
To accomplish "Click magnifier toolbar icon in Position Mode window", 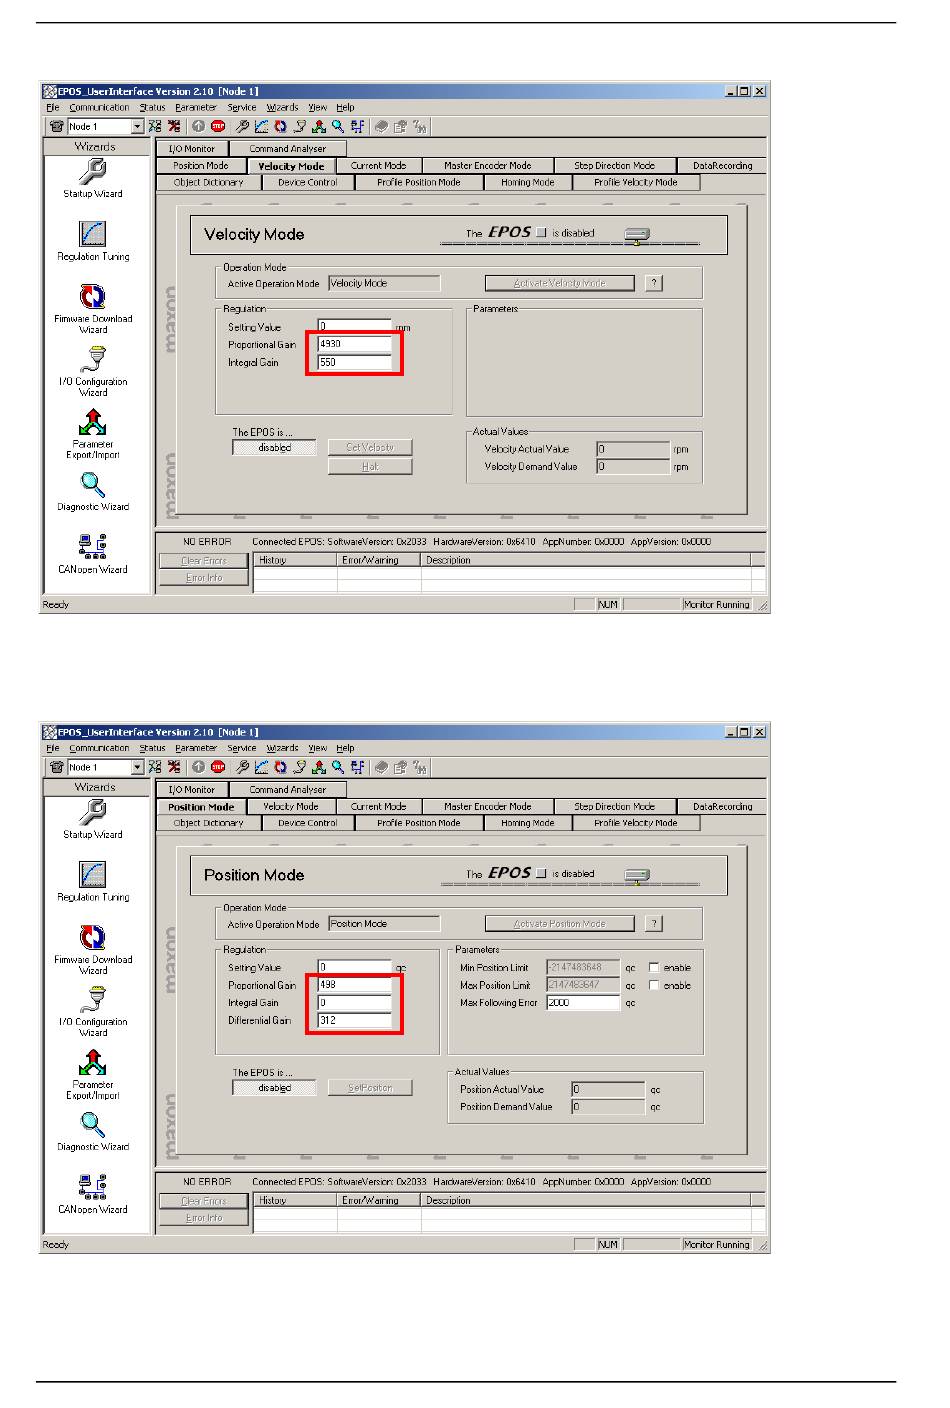I will coord(338,767).
